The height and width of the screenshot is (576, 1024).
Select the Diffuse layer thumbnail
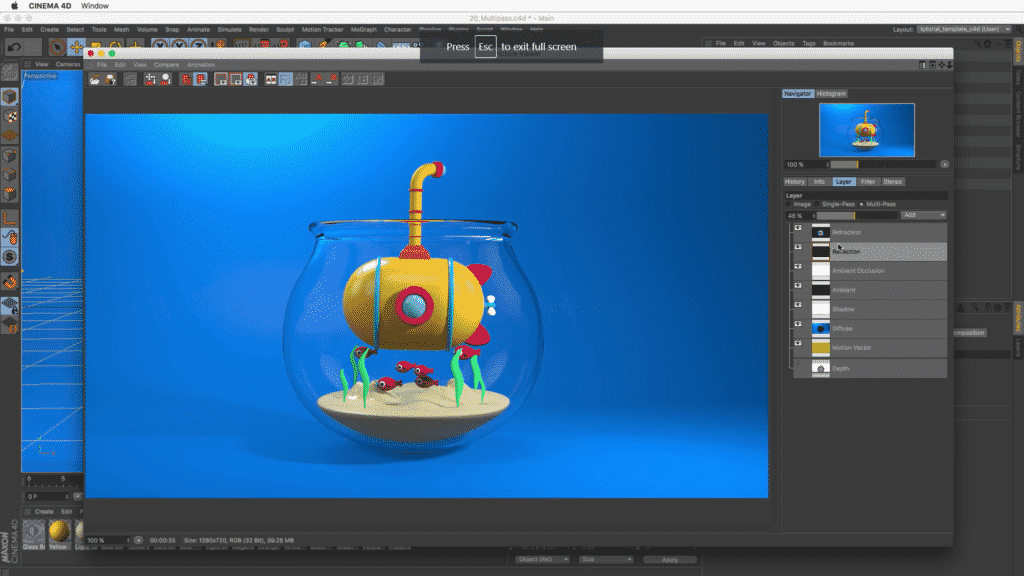(821, 328)
